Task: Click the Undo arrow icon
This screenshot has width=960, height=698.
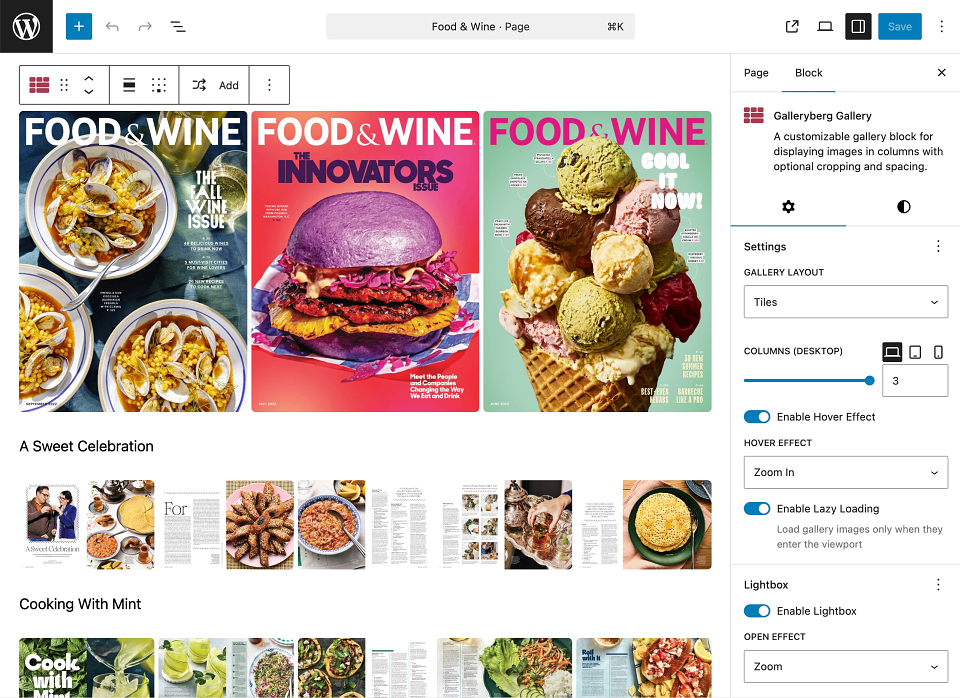Action: pos(112,26)
